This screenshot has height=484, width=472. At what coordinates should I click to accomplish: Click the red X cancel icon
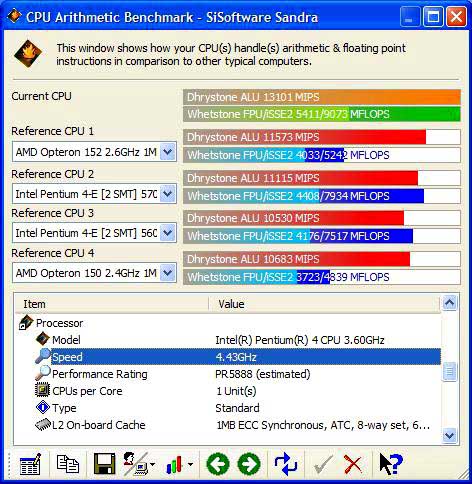[x=353, y=464]
